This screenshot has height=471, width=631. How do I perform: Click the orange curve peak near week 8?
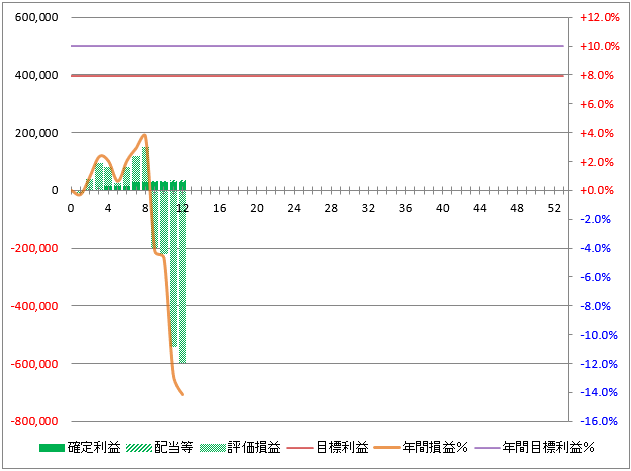[144, 135]
